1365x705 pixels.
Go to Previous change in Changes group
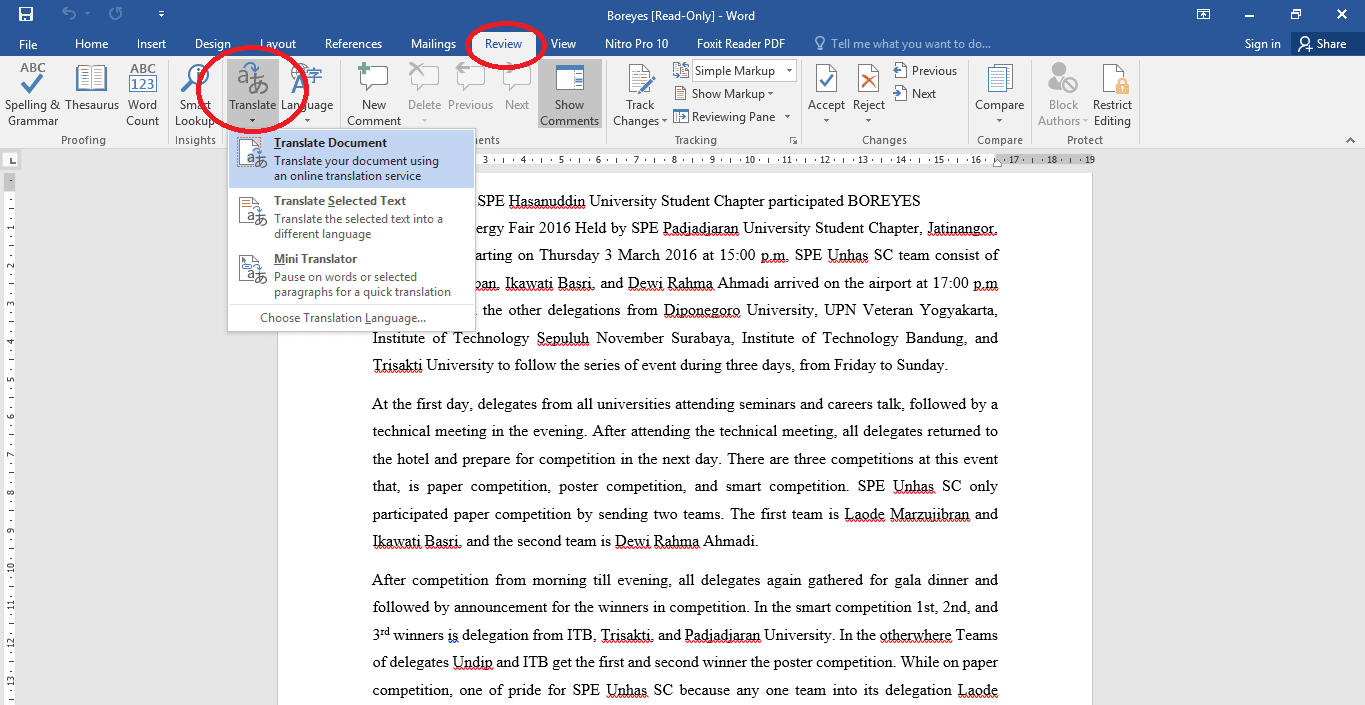point(925,71)
